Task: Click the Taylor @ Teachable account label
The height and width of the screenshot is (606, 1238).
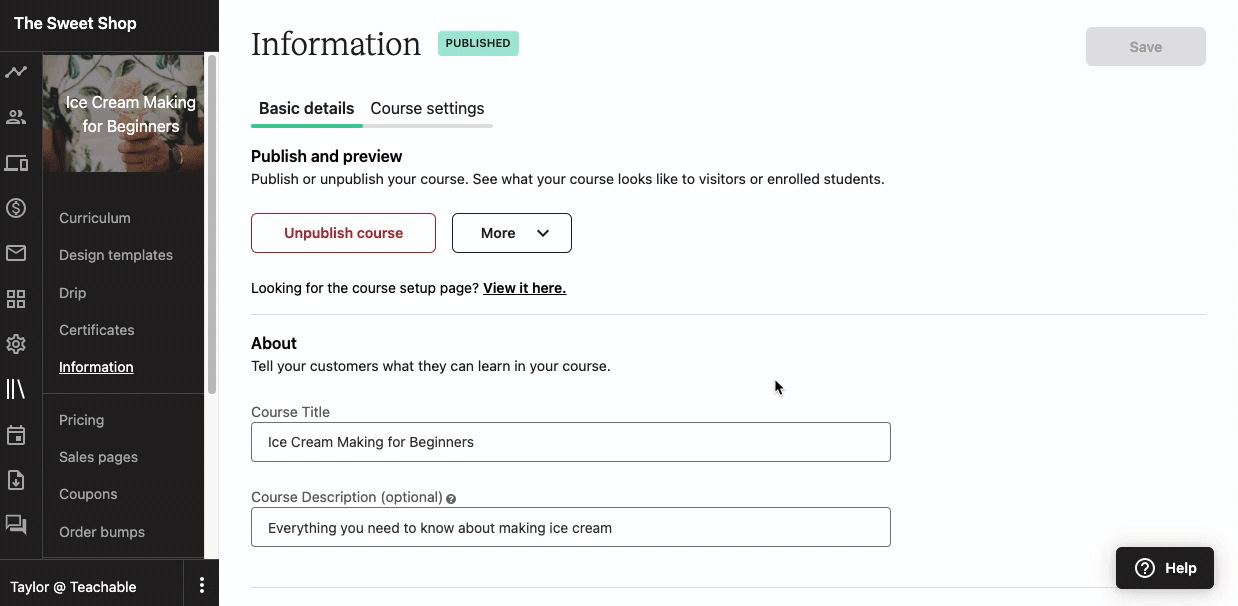Action: coord(73,587)
